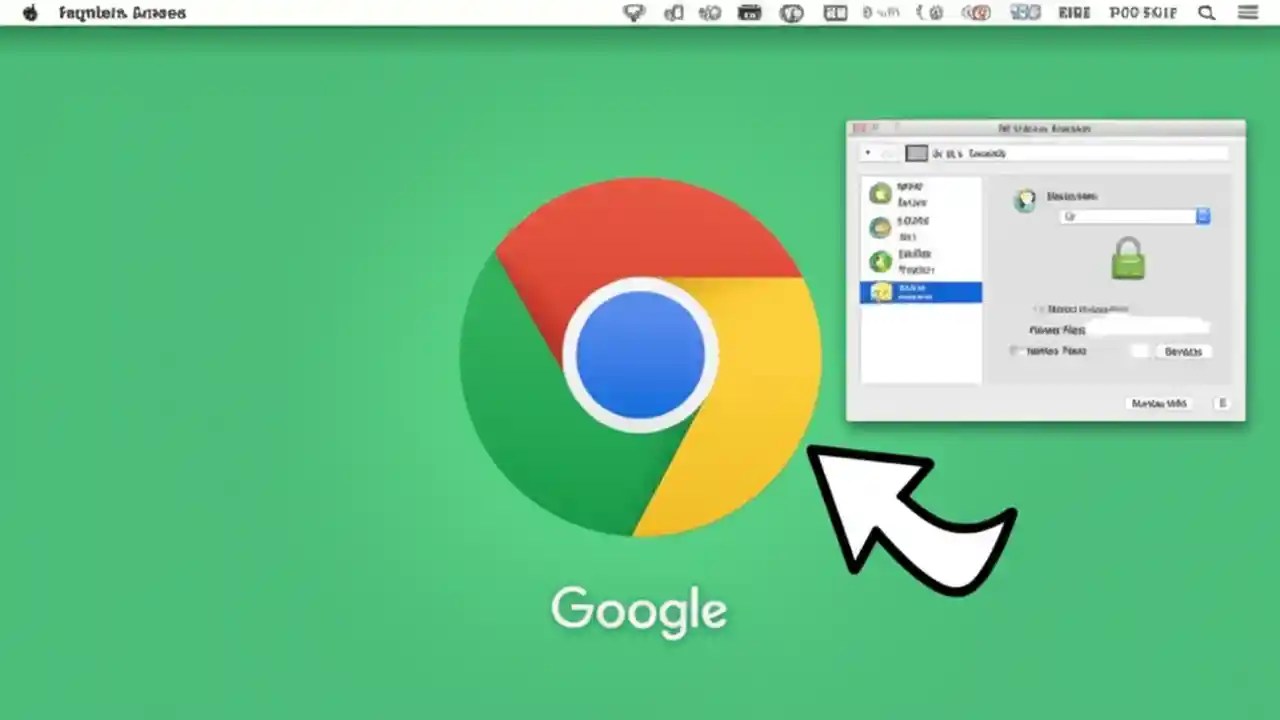Toggle the checkbox next to the password field
Viewport: 1280px width, 720px height.
[1014, 351]
